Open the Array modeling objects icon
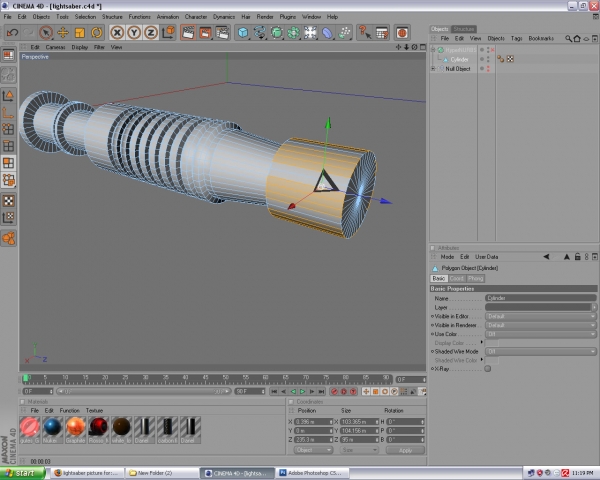Screen dimensions: 600x480 click(293, 33)
